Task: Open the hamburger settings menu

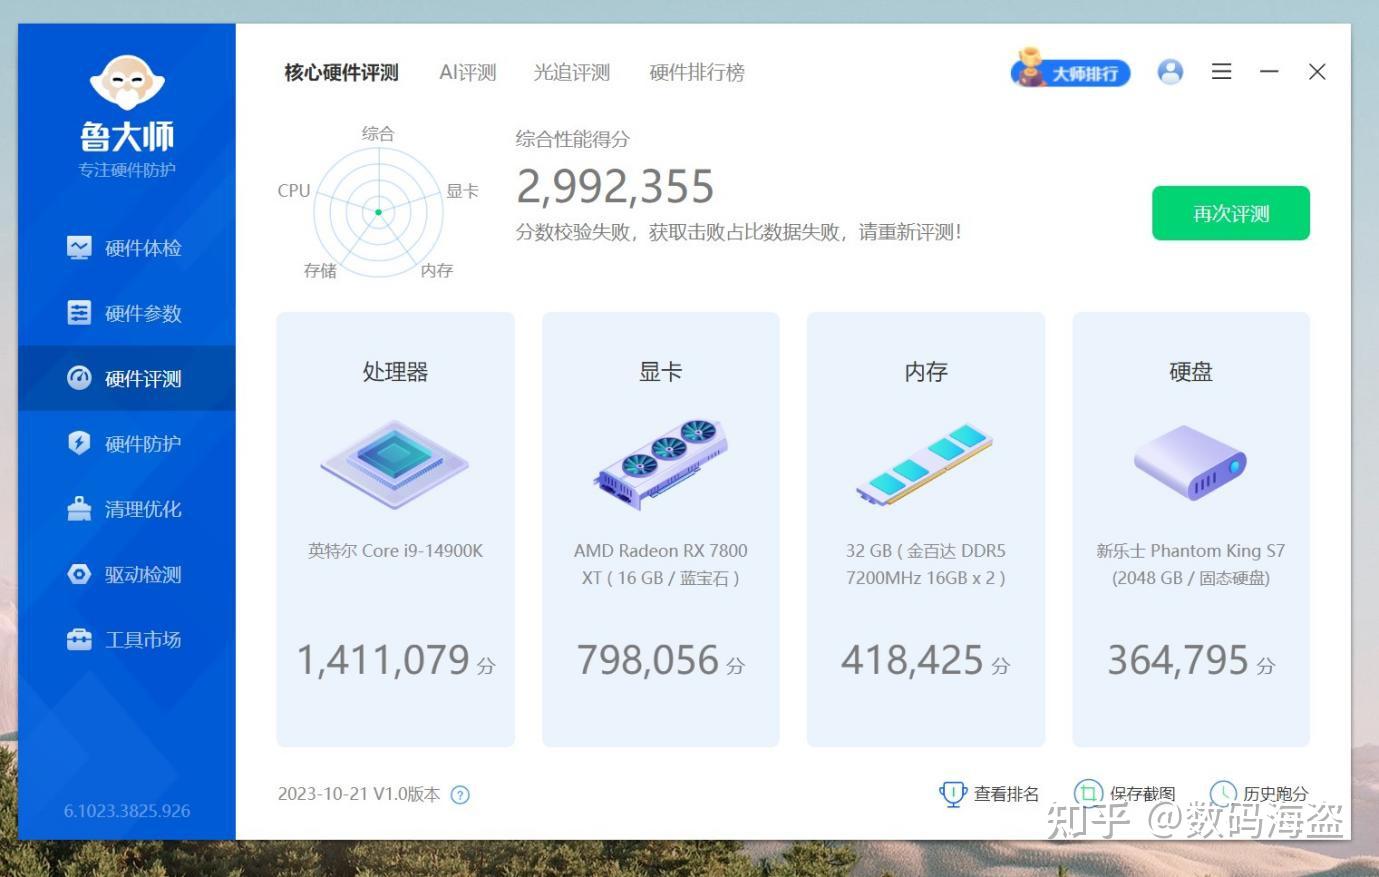Action: click(x=1221, y=71)
